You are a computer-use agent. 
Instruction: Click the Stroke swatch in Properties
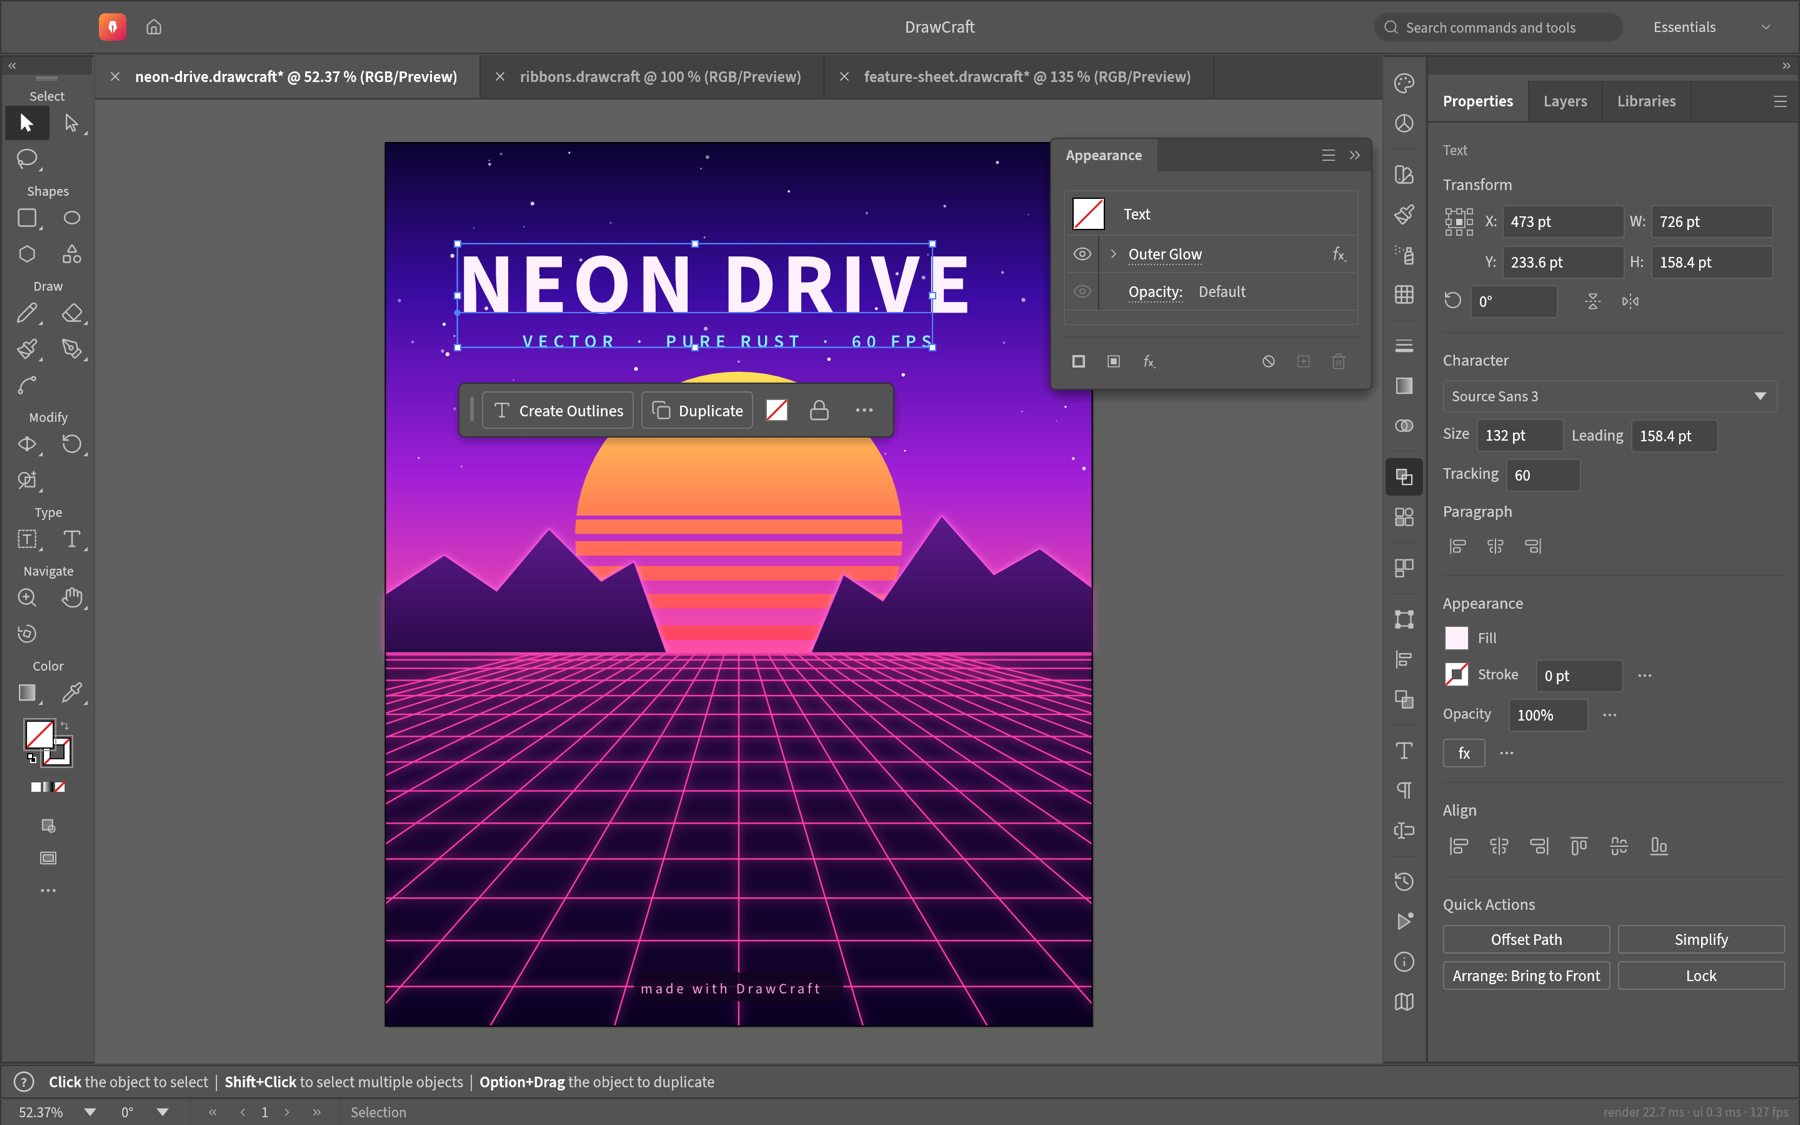1457,675
